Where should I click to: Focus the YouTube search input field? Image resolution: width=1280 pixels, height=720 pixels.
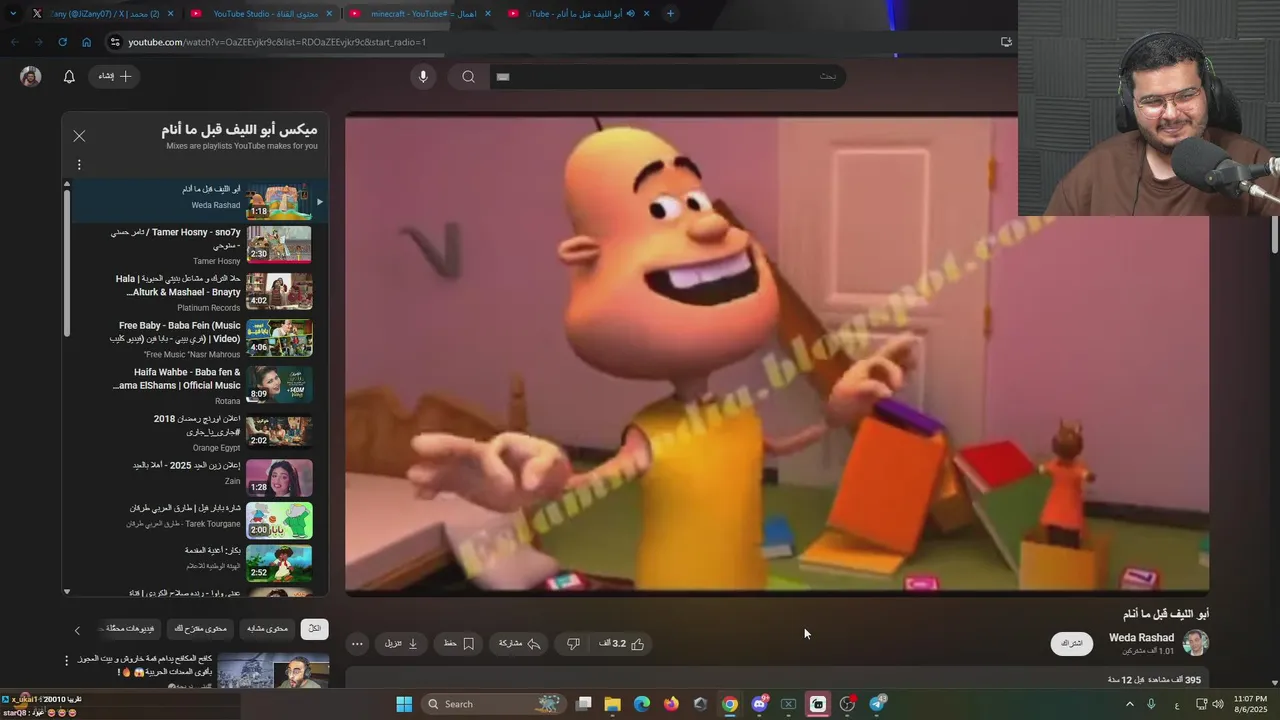(667, 77)
